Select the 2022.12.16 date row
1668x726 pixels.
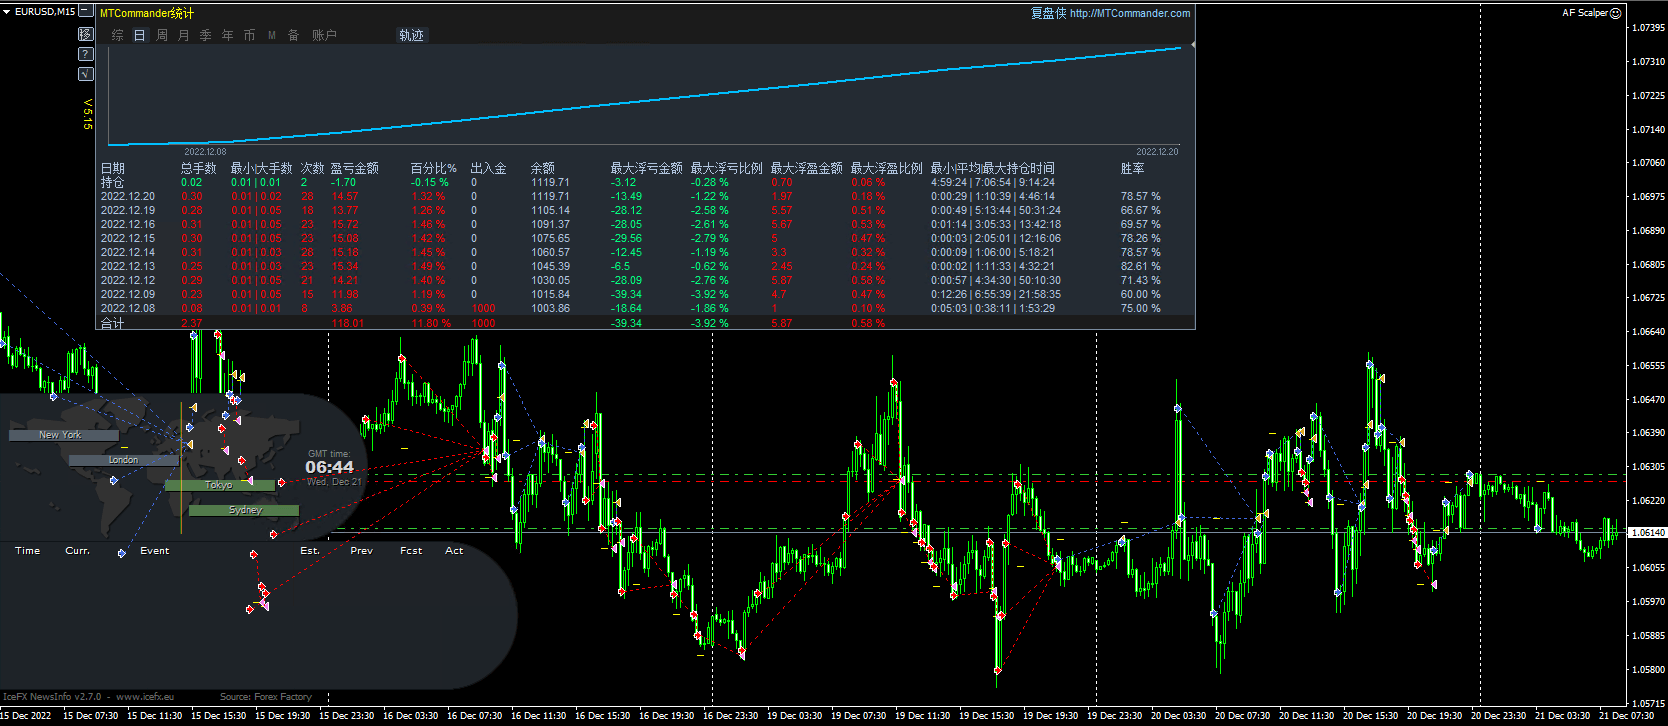click(x=128, y=224)
